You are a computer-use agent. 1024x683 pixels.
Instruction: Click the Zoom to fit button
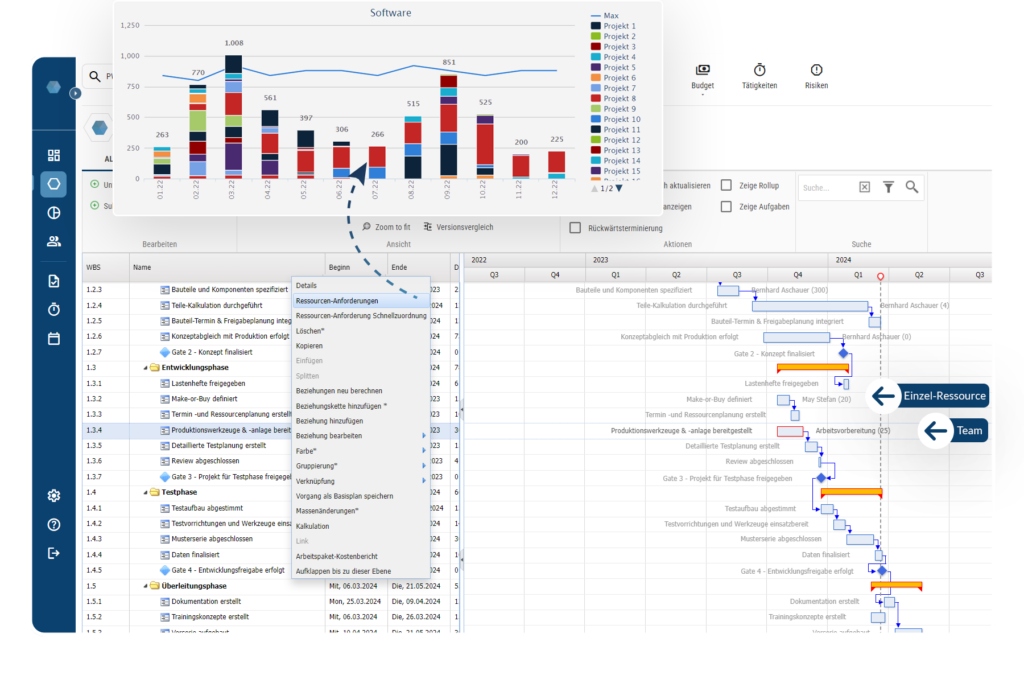(386, 227)
